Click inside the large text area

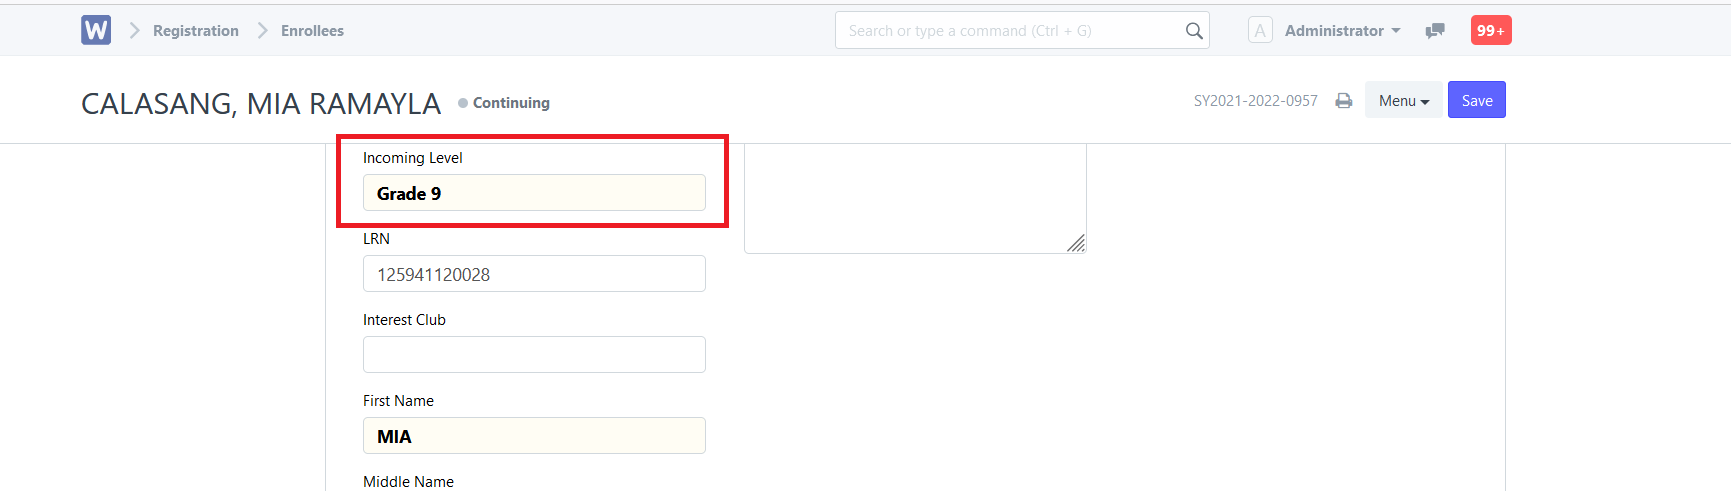pyautogui.click(x=915, y=198)
